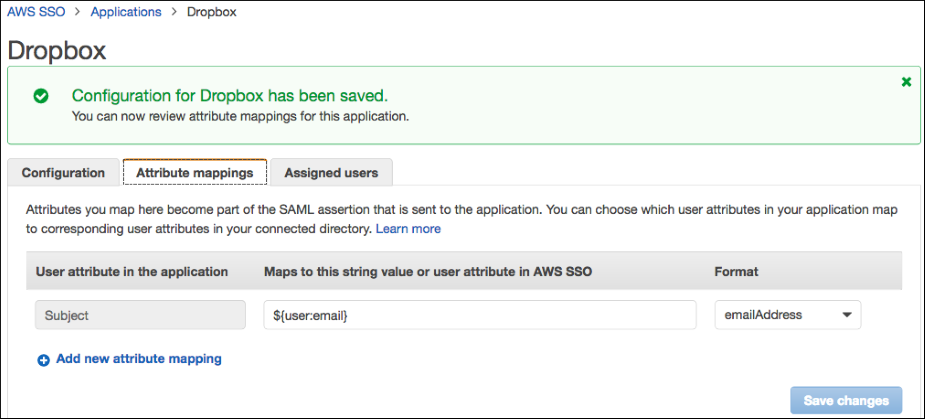
Task: Click the Dropbox page heading
Action: 57,51
